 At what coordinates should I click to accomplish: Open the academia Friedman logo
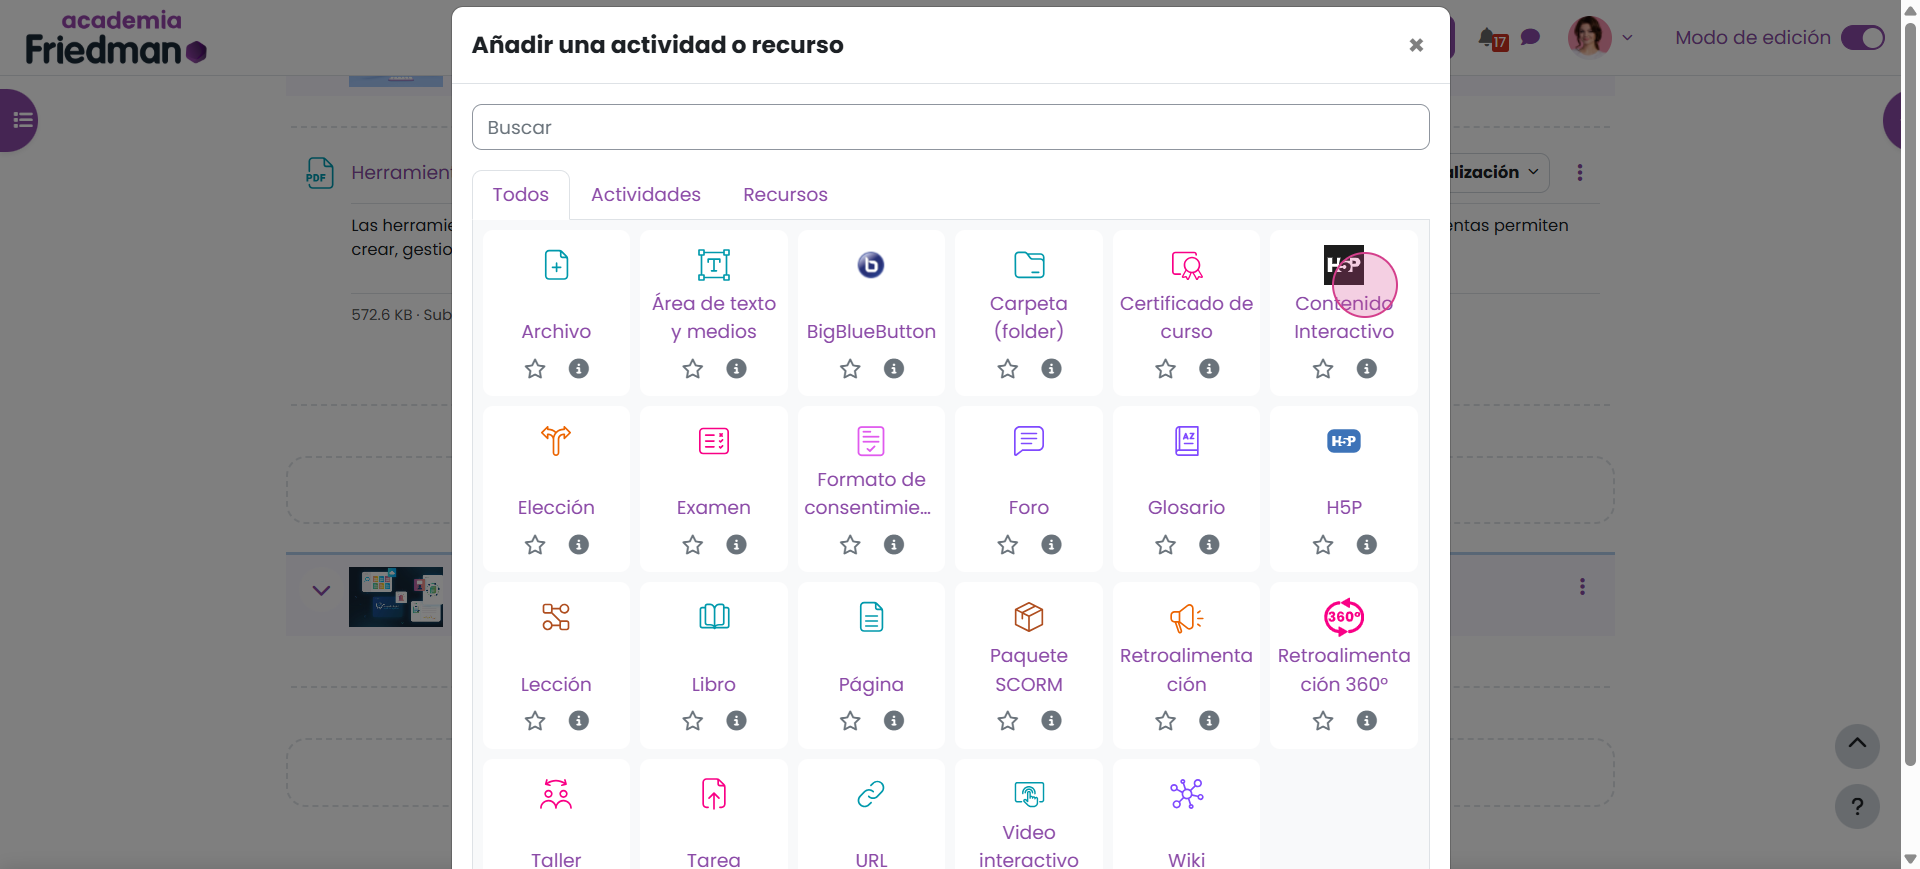click(x=115, y=38)
